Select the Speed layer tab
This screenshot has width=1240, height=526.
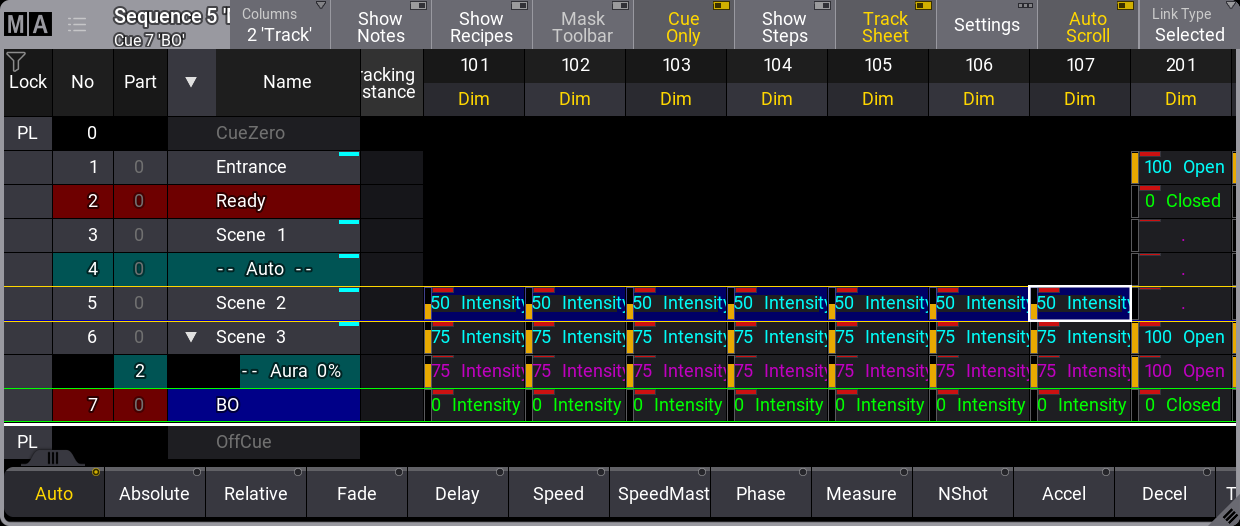coord(558,493)
